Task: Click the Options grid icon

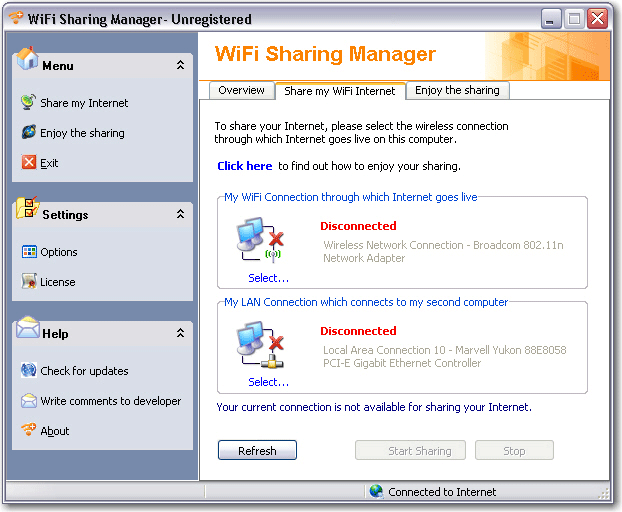Action: 29,251
